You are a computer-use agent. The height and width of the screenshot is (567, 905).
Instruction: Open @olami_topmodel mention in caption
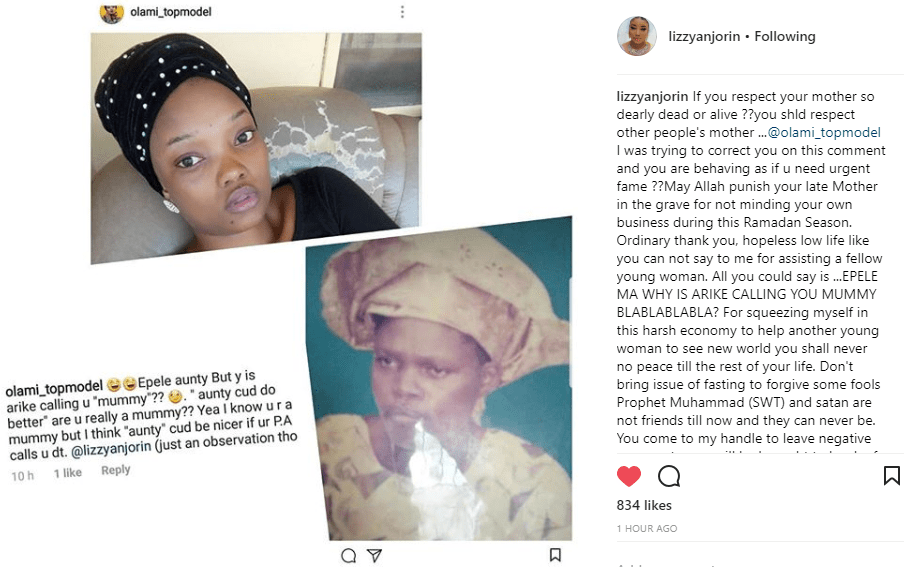pos(824,132)
